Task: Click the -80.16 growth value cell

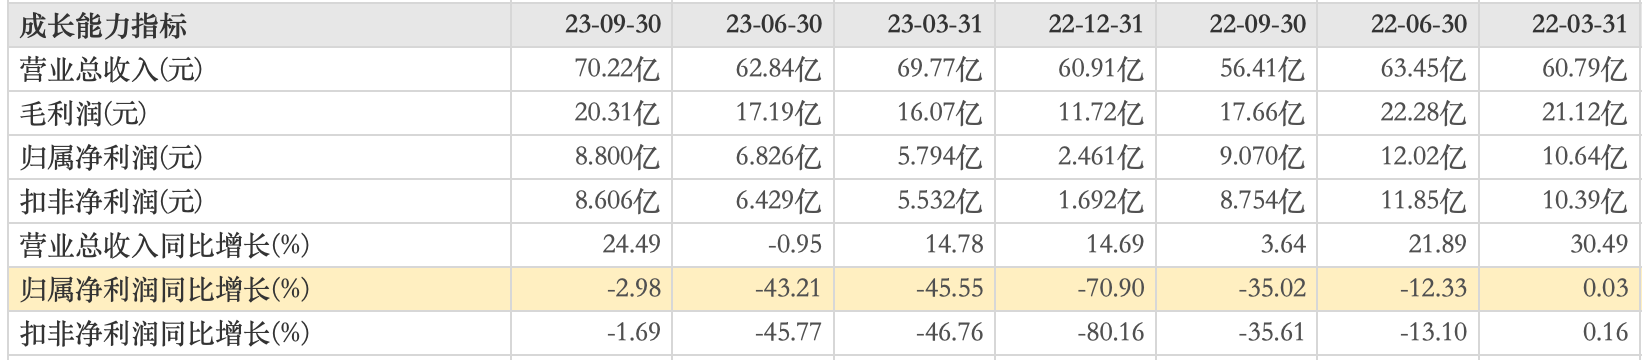Action: tap(1111, 332)
